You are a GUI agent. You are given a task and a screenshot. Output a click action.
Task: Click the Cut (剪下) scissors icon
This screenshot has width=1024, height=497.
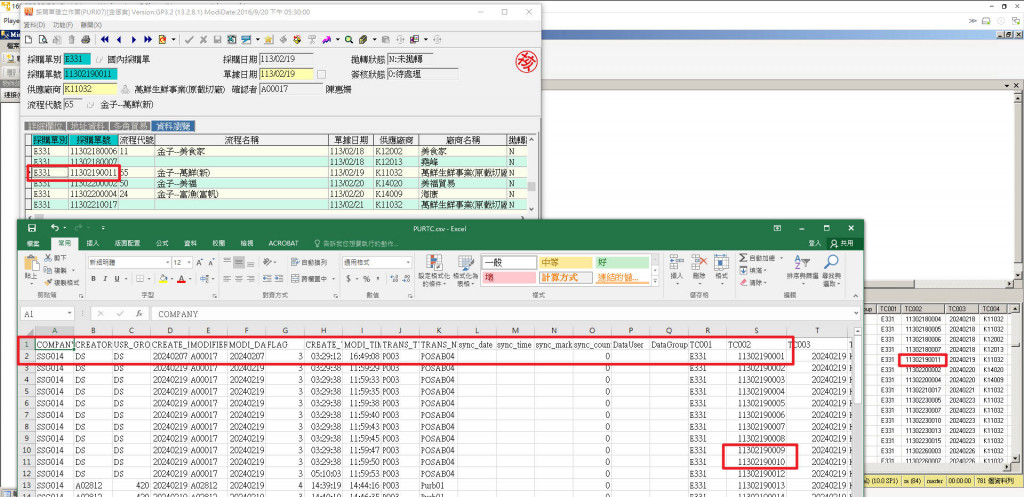tap(48, 258)
